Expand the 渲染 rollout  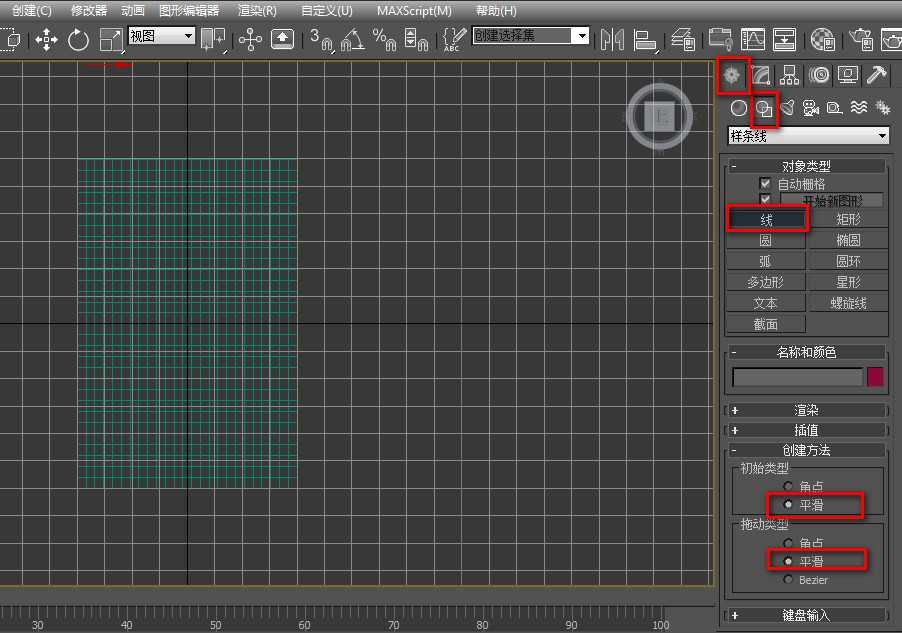pos(807,410)
